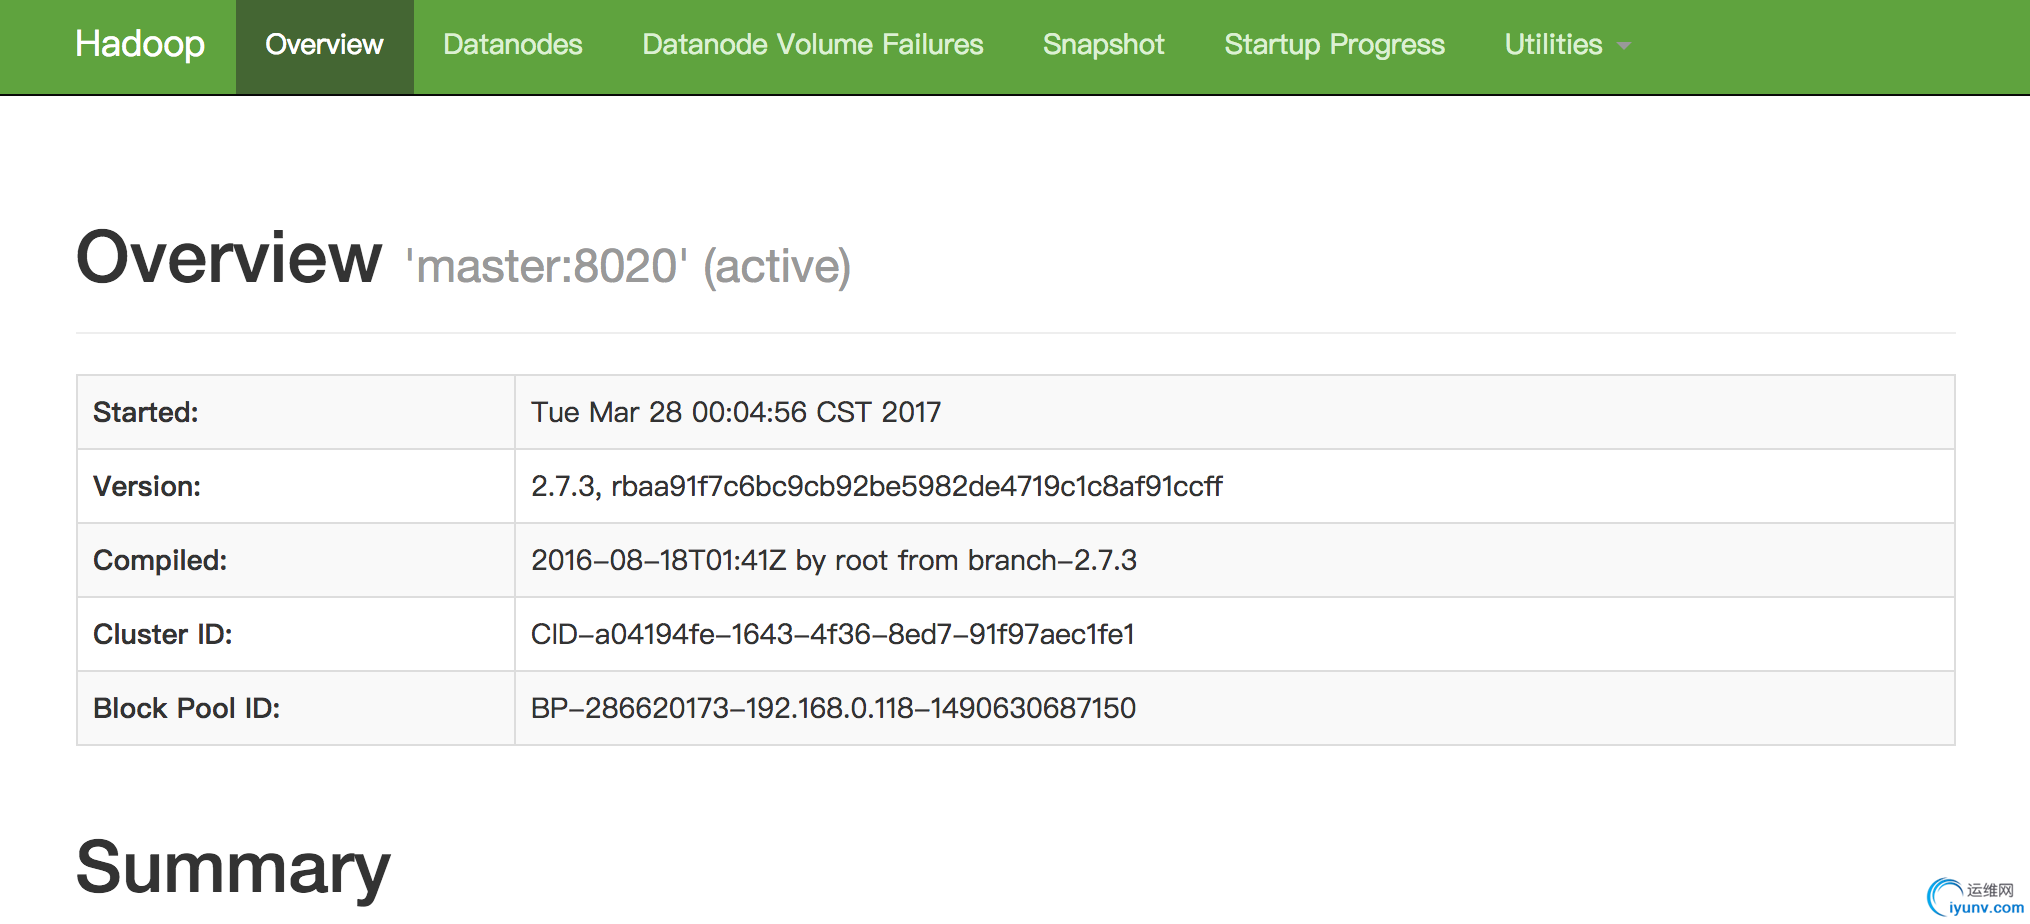Click the "Started:" row label

pyautogui.click(x=146, y=412)
